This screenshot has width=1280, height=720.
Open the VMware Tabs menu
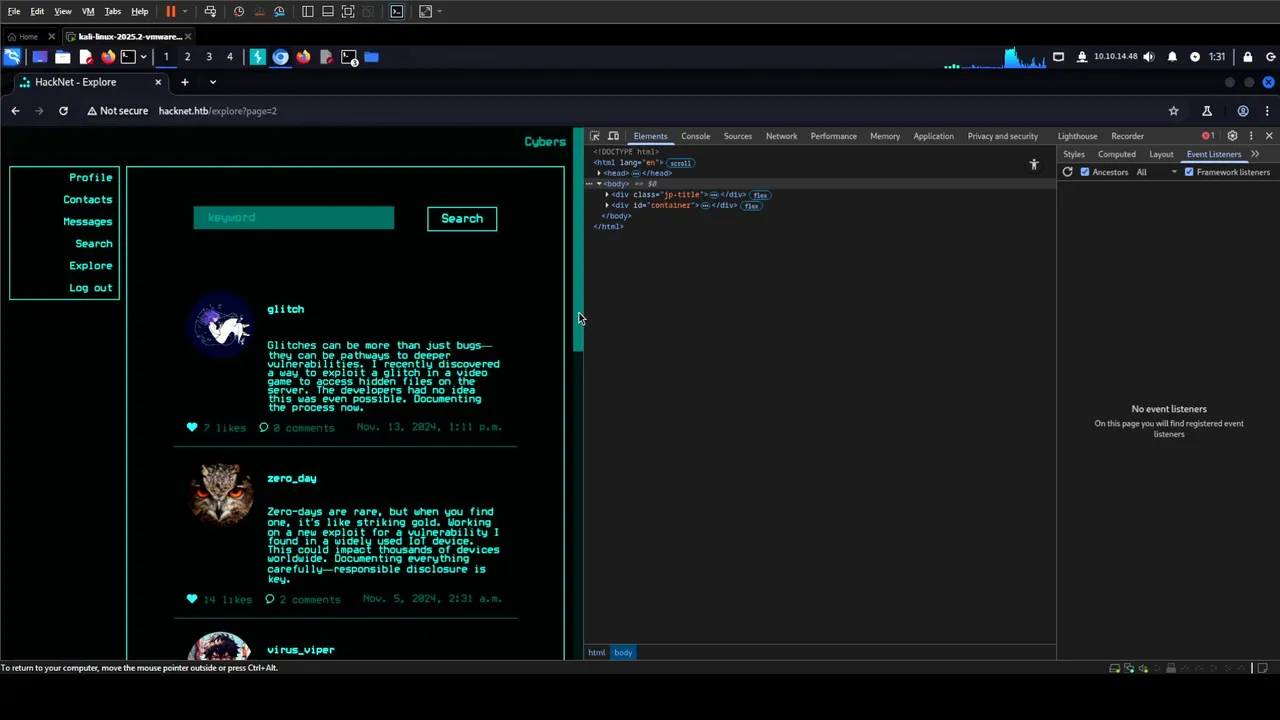(x=113, y=11)
